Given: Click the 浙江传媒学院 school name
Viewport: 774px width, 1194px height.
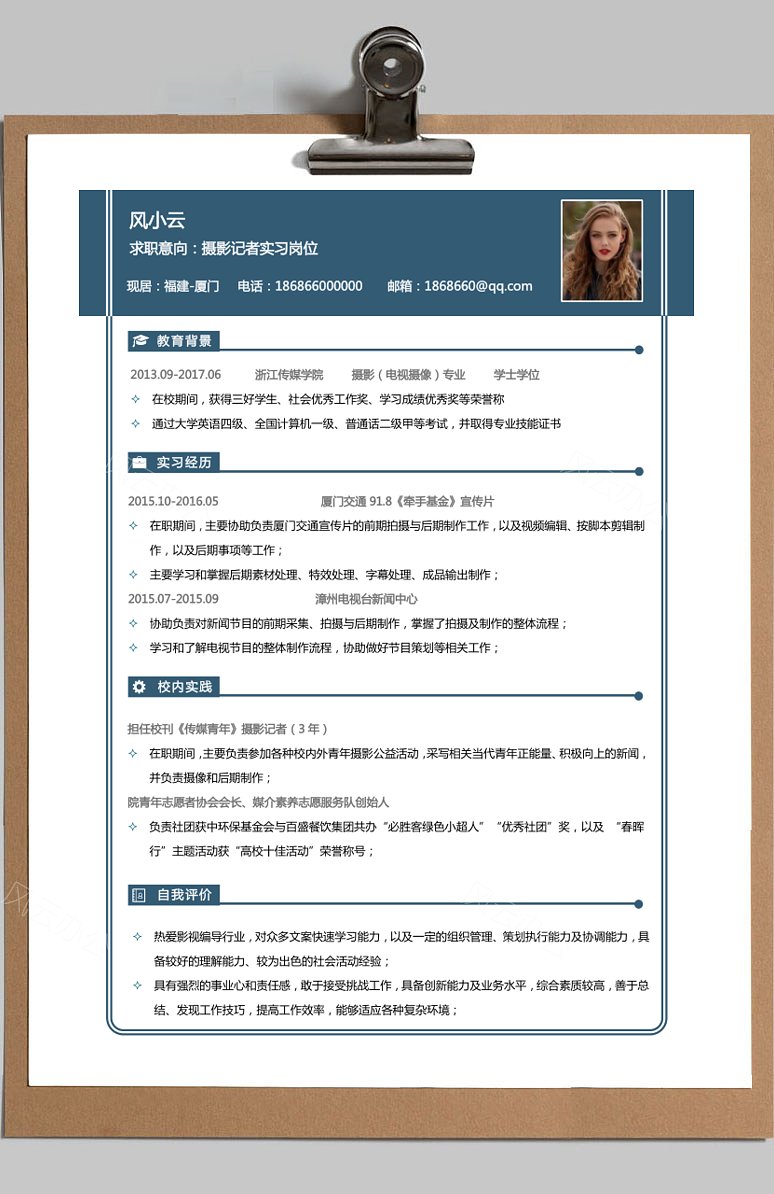Looking at the screenshot, I should click(289, 375).
